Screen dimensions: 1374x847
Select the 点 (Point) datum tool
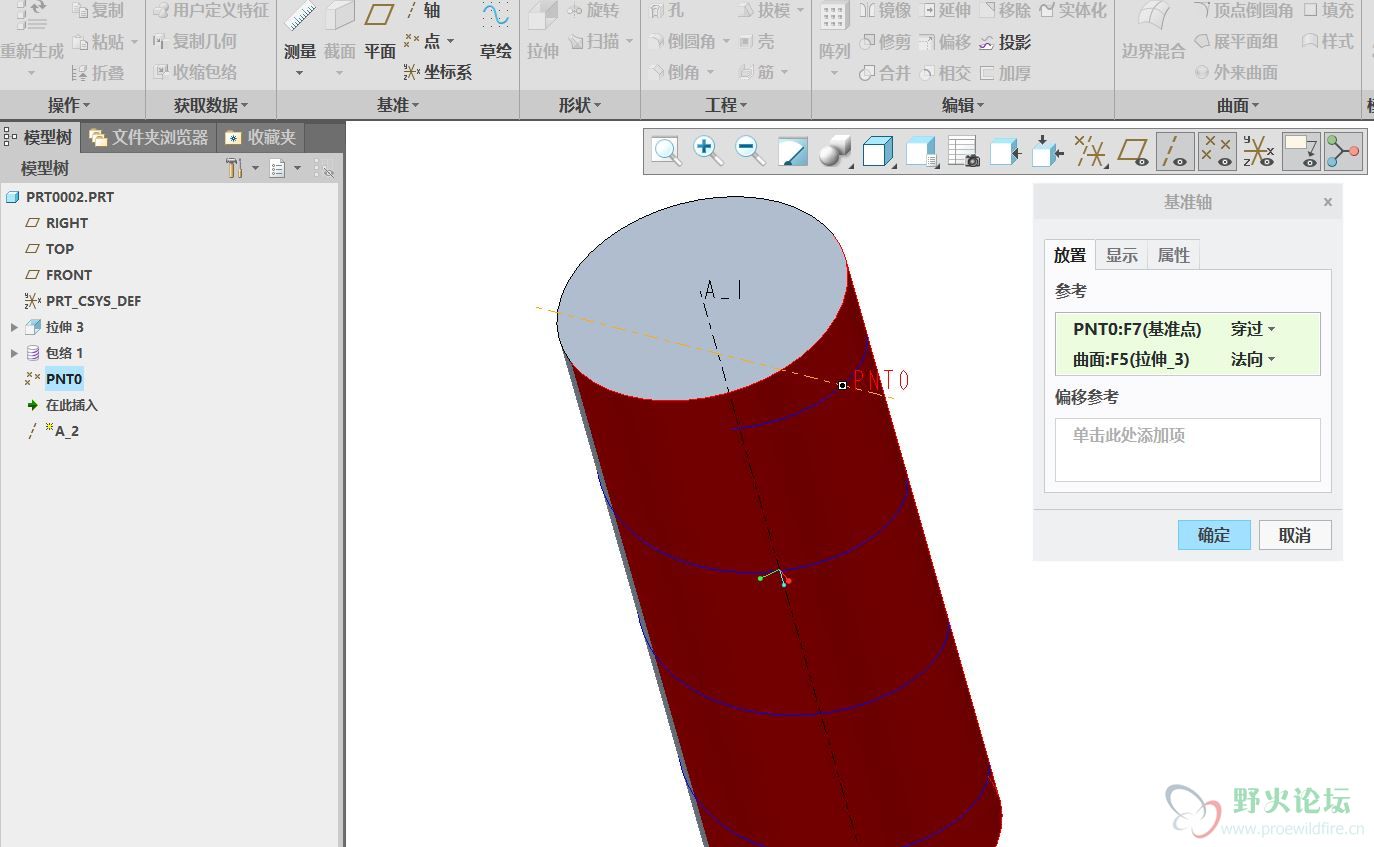tap(423, 41)
